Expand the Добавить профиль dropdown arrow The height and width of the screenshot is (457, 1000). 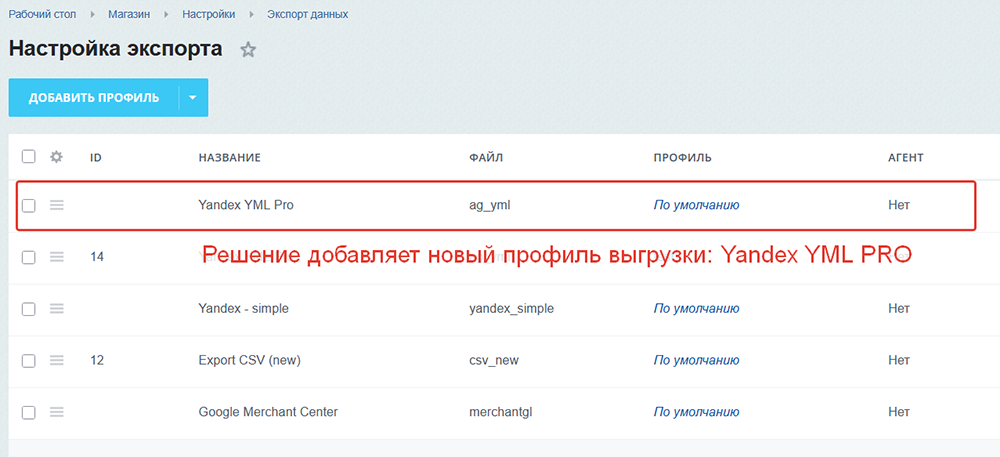(193, 98)
